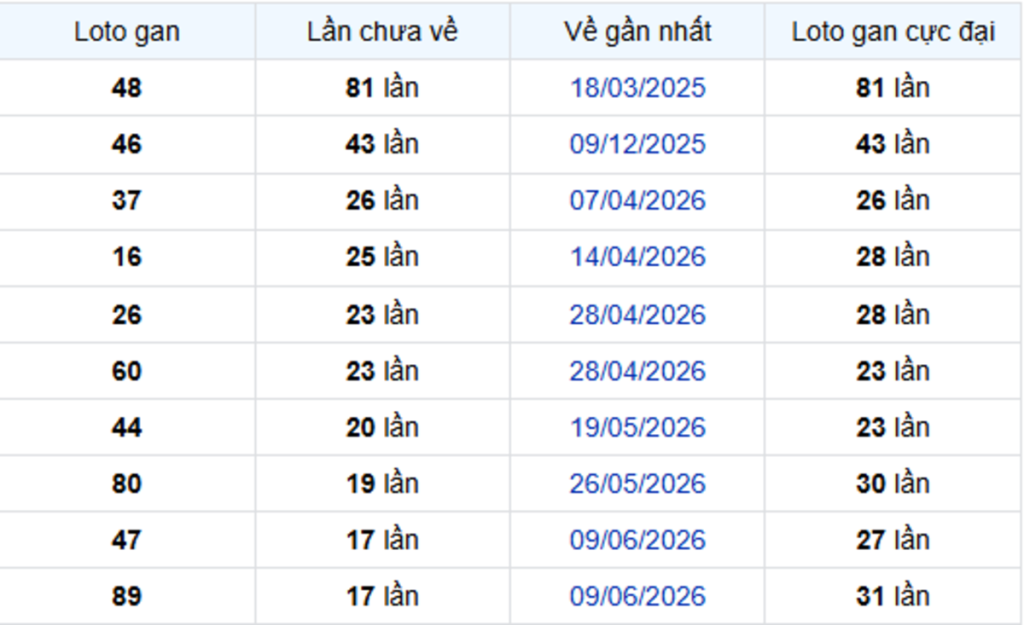Screen dimensions: 1024x625
Task: Click "27 lần" in the loto 47 row
Action: [893, 540]
